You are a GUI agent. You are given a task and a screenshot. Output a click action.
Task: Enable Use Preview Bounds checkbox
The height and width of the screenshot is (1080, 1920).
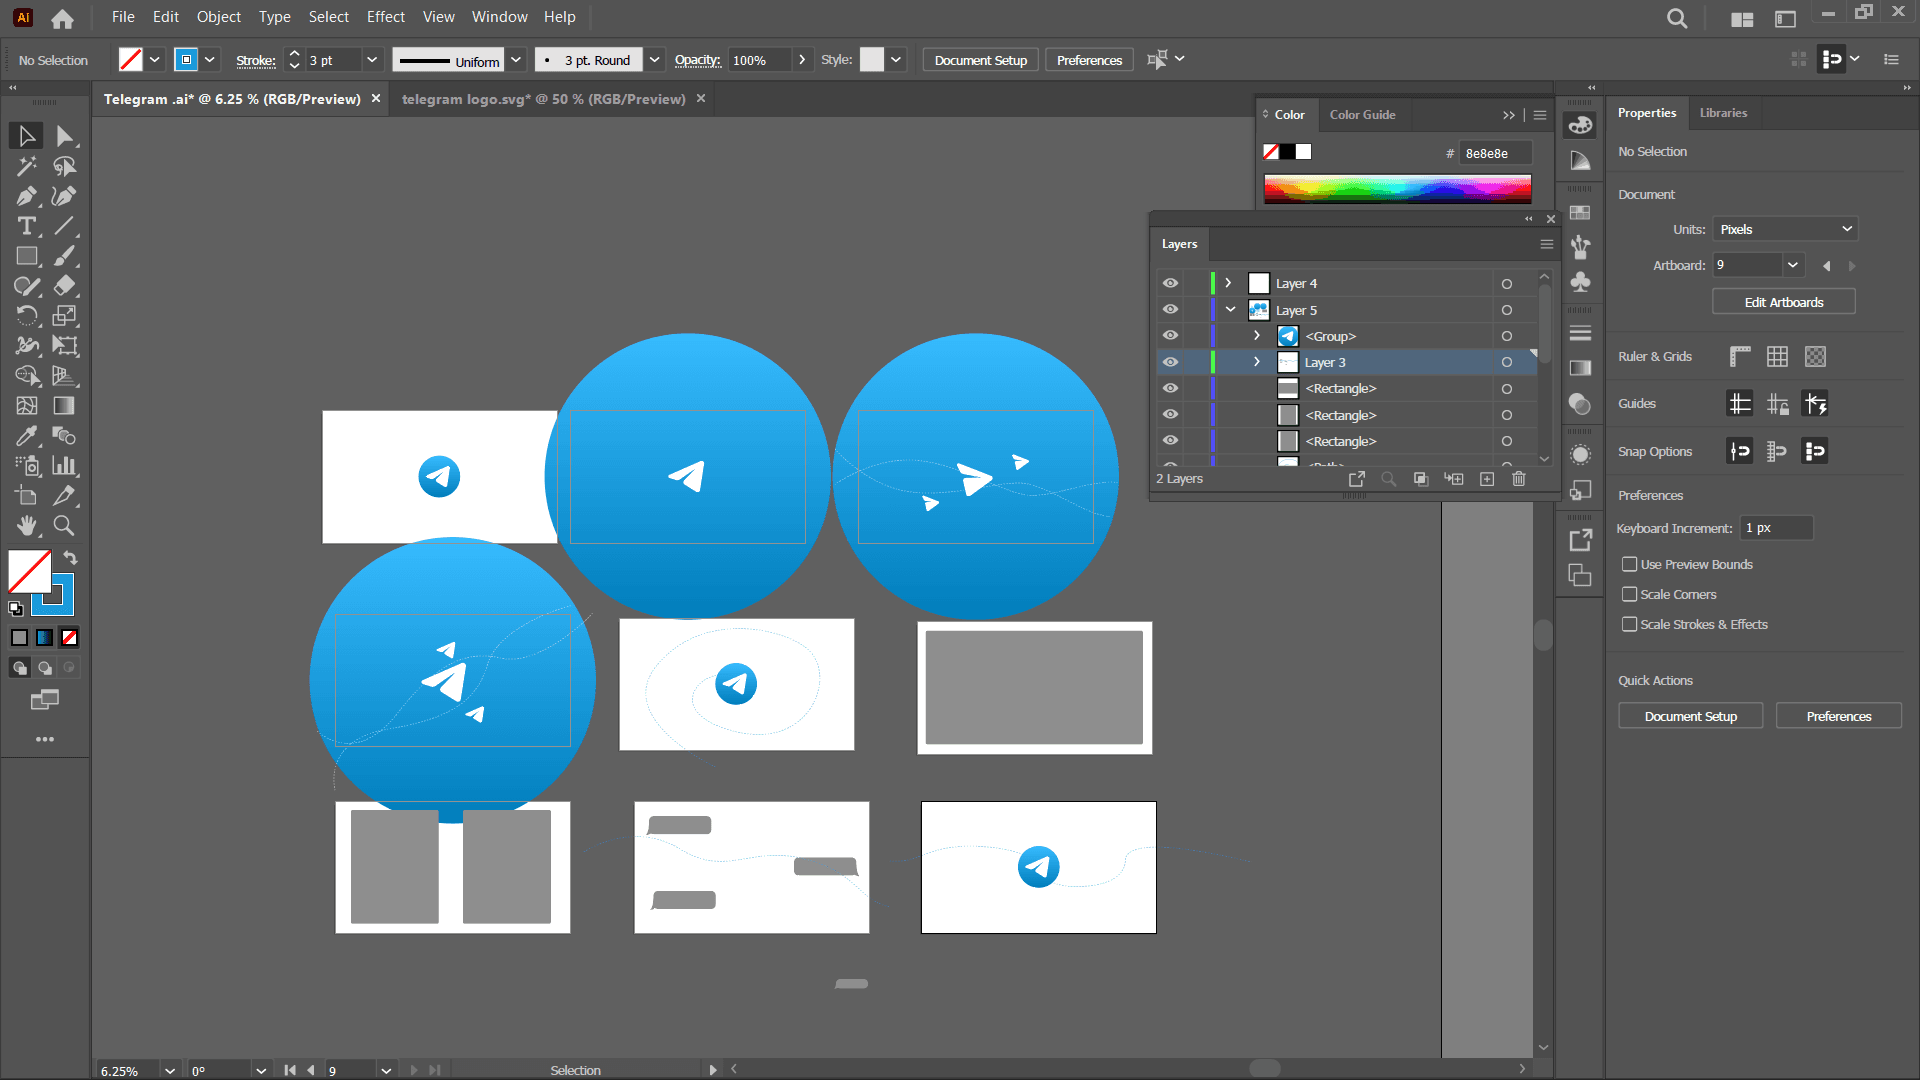pos(1630,565)
